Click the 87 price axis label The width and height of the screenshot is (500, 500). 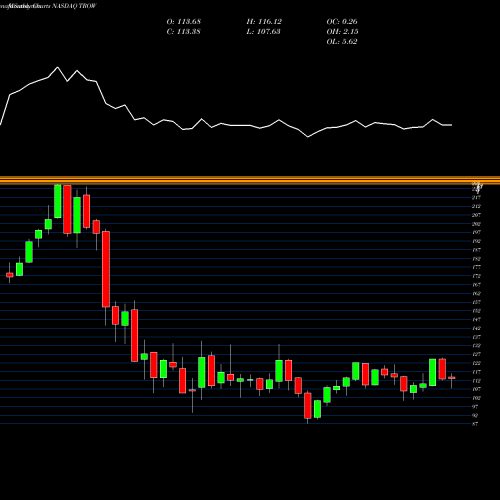pyautogui.click(x=475, y=424)
